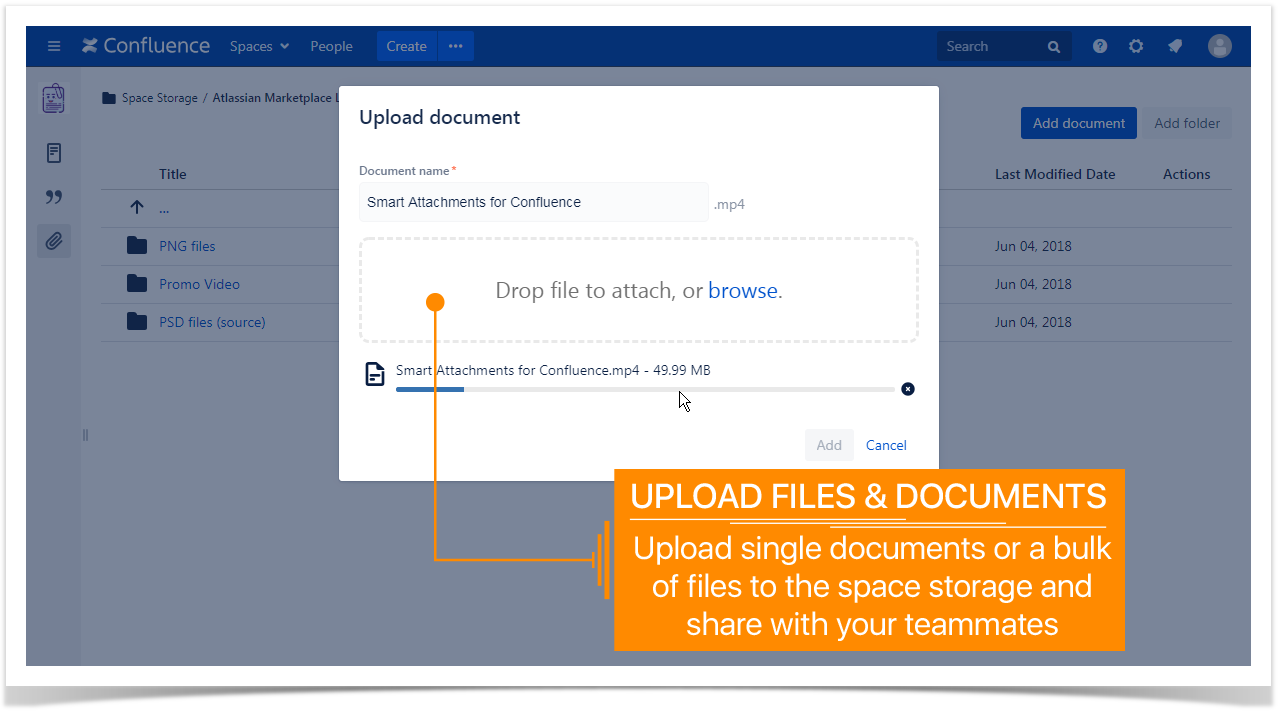Go up one folder level arrow

[137, 208]
